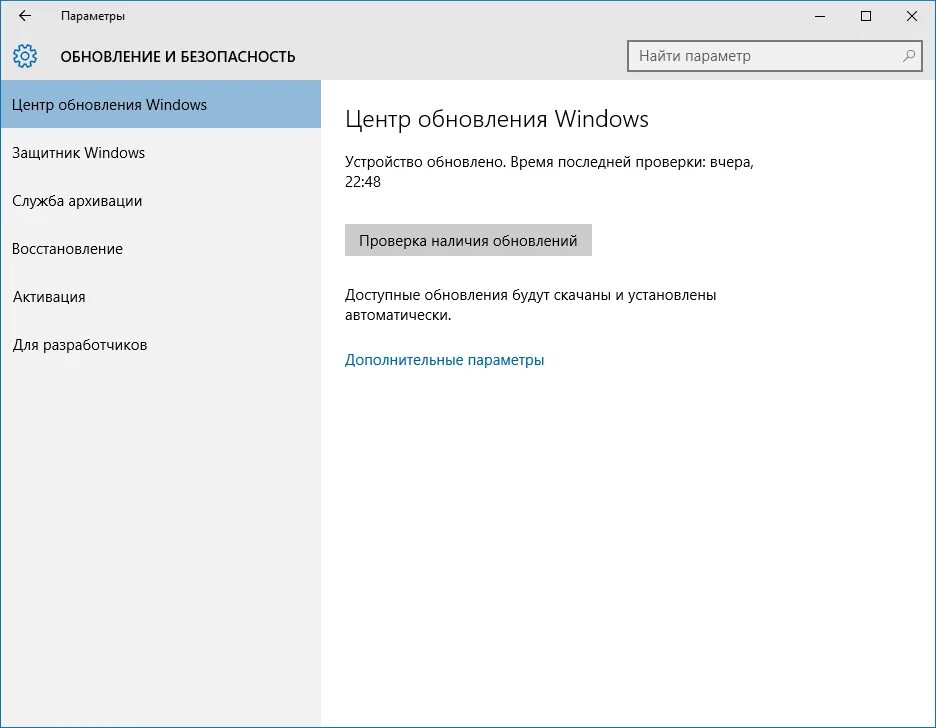The width and height of the screenshot is (936, 728).
Task: Focus the "Найти параметр" search field
Action: pos(774,56)
